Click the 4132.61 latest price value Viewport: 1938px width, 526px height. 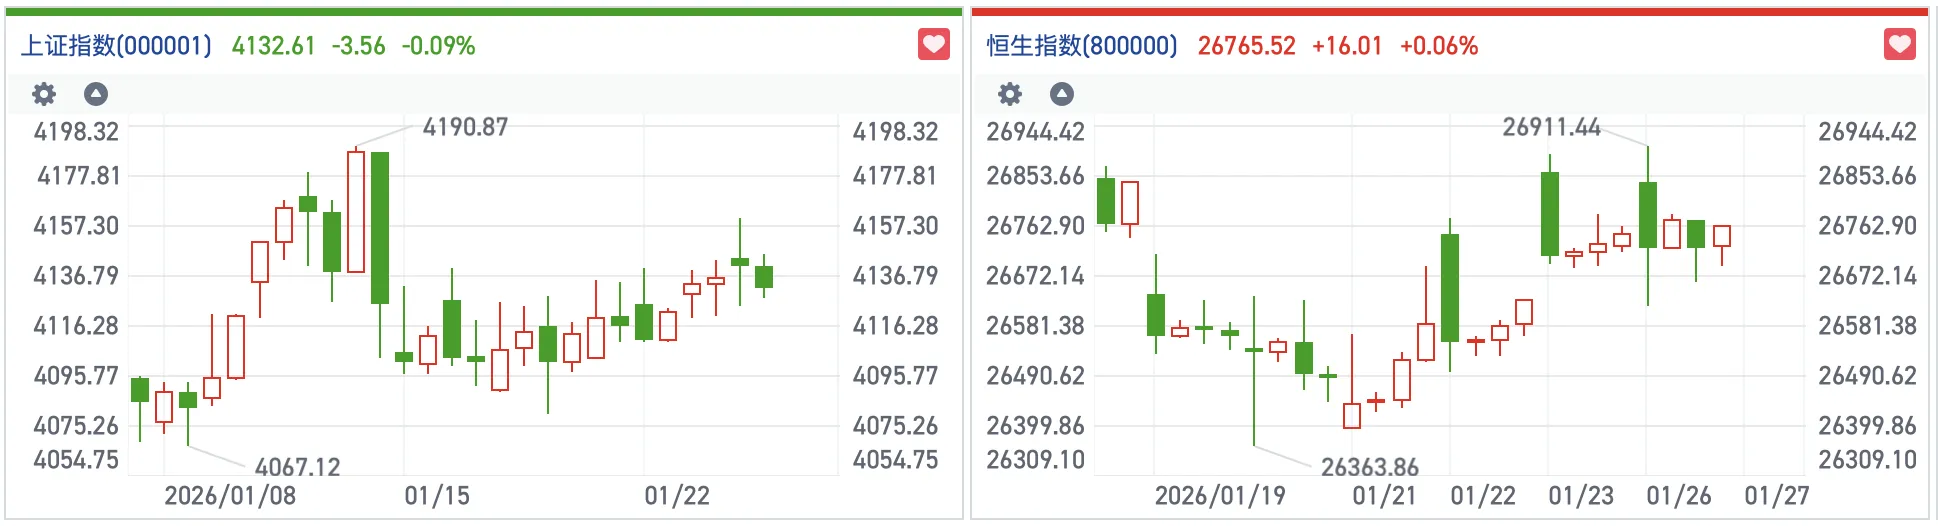coord(273,46)
